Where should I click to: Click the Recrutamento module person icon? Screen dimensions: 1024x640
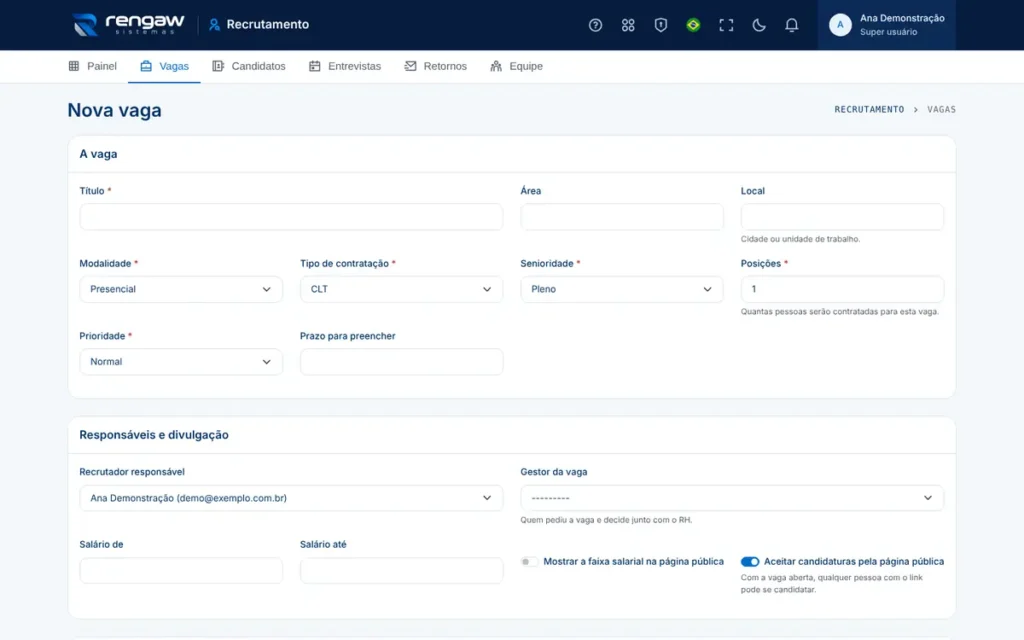(214, 25)
